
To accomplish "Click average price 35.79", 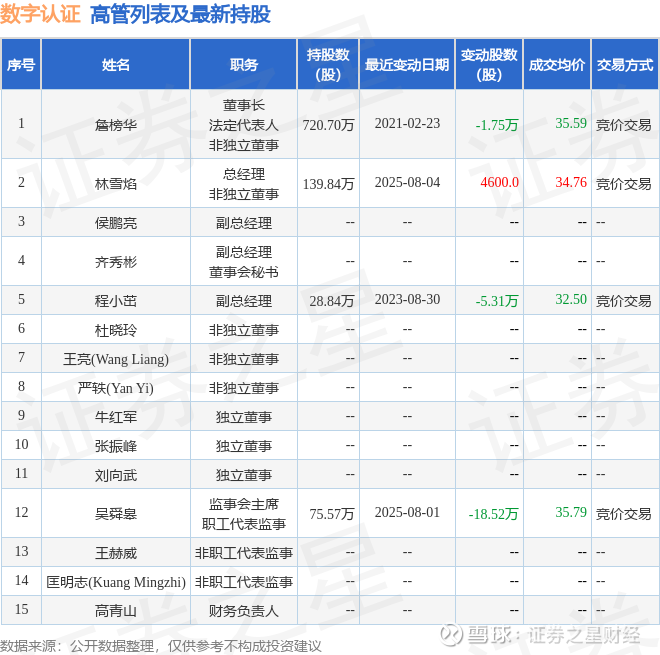I will 571,512.
